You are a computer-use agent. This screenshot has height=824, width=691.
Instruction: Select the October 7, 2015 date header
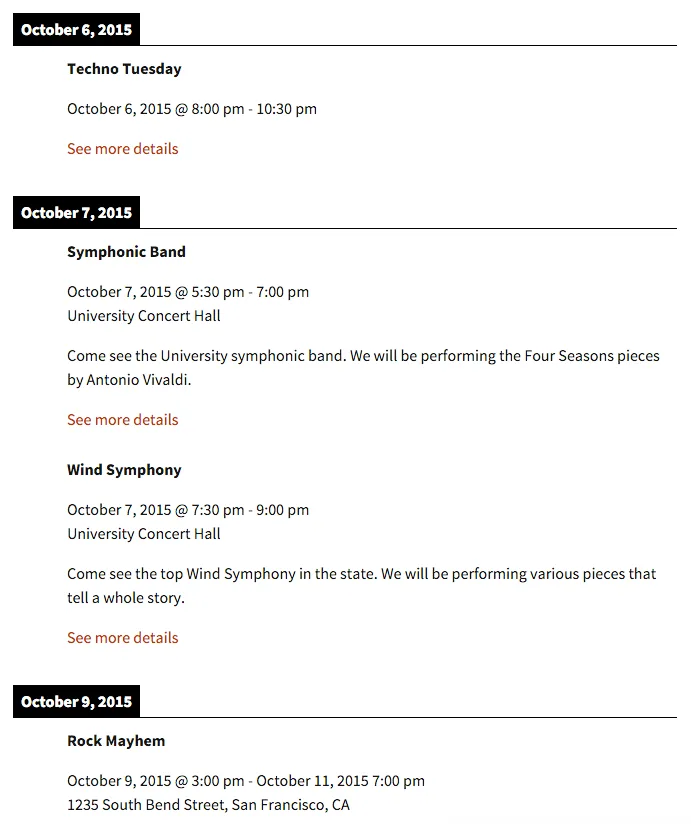pos(76,212)
